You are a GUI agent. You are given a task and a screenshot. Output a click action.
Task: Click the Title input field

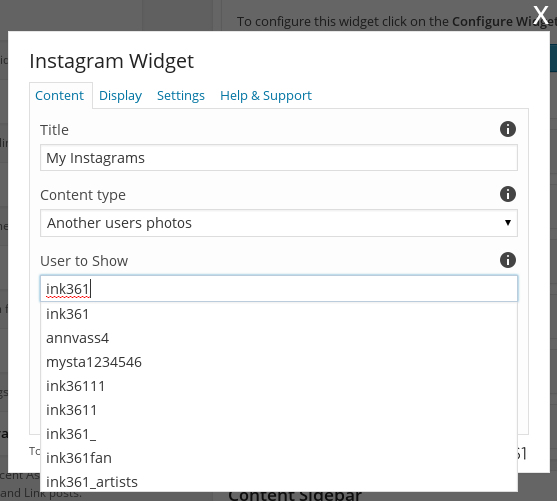[279, 158]
